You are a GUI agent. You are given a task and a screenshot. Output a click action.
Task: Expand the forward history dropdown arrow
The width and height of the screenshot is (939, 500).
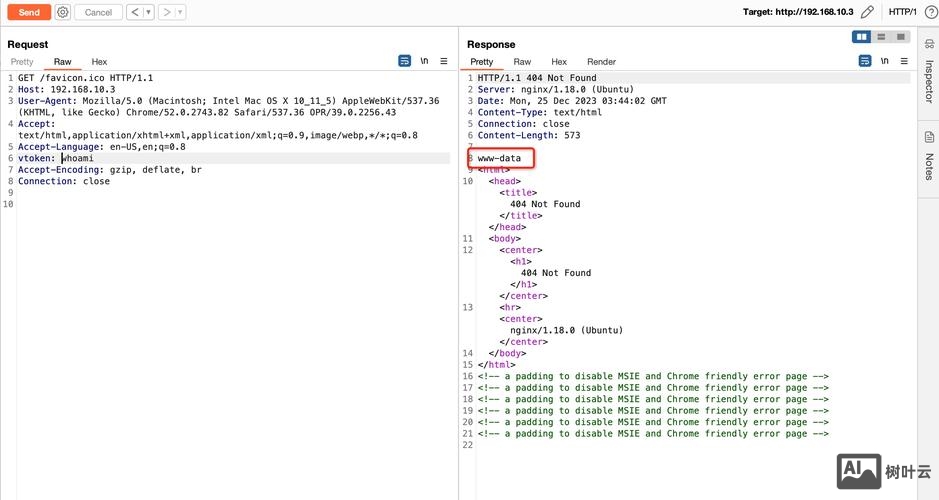tap(181, 12)
